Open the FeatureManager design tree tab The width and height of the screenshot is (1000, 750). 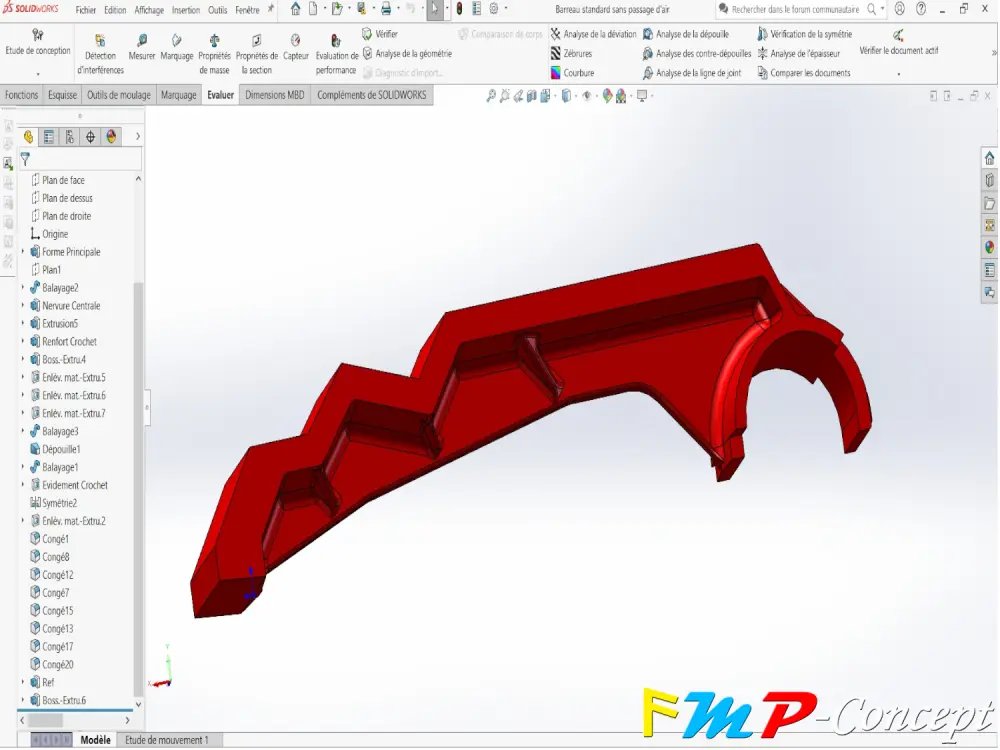[28, 136]
